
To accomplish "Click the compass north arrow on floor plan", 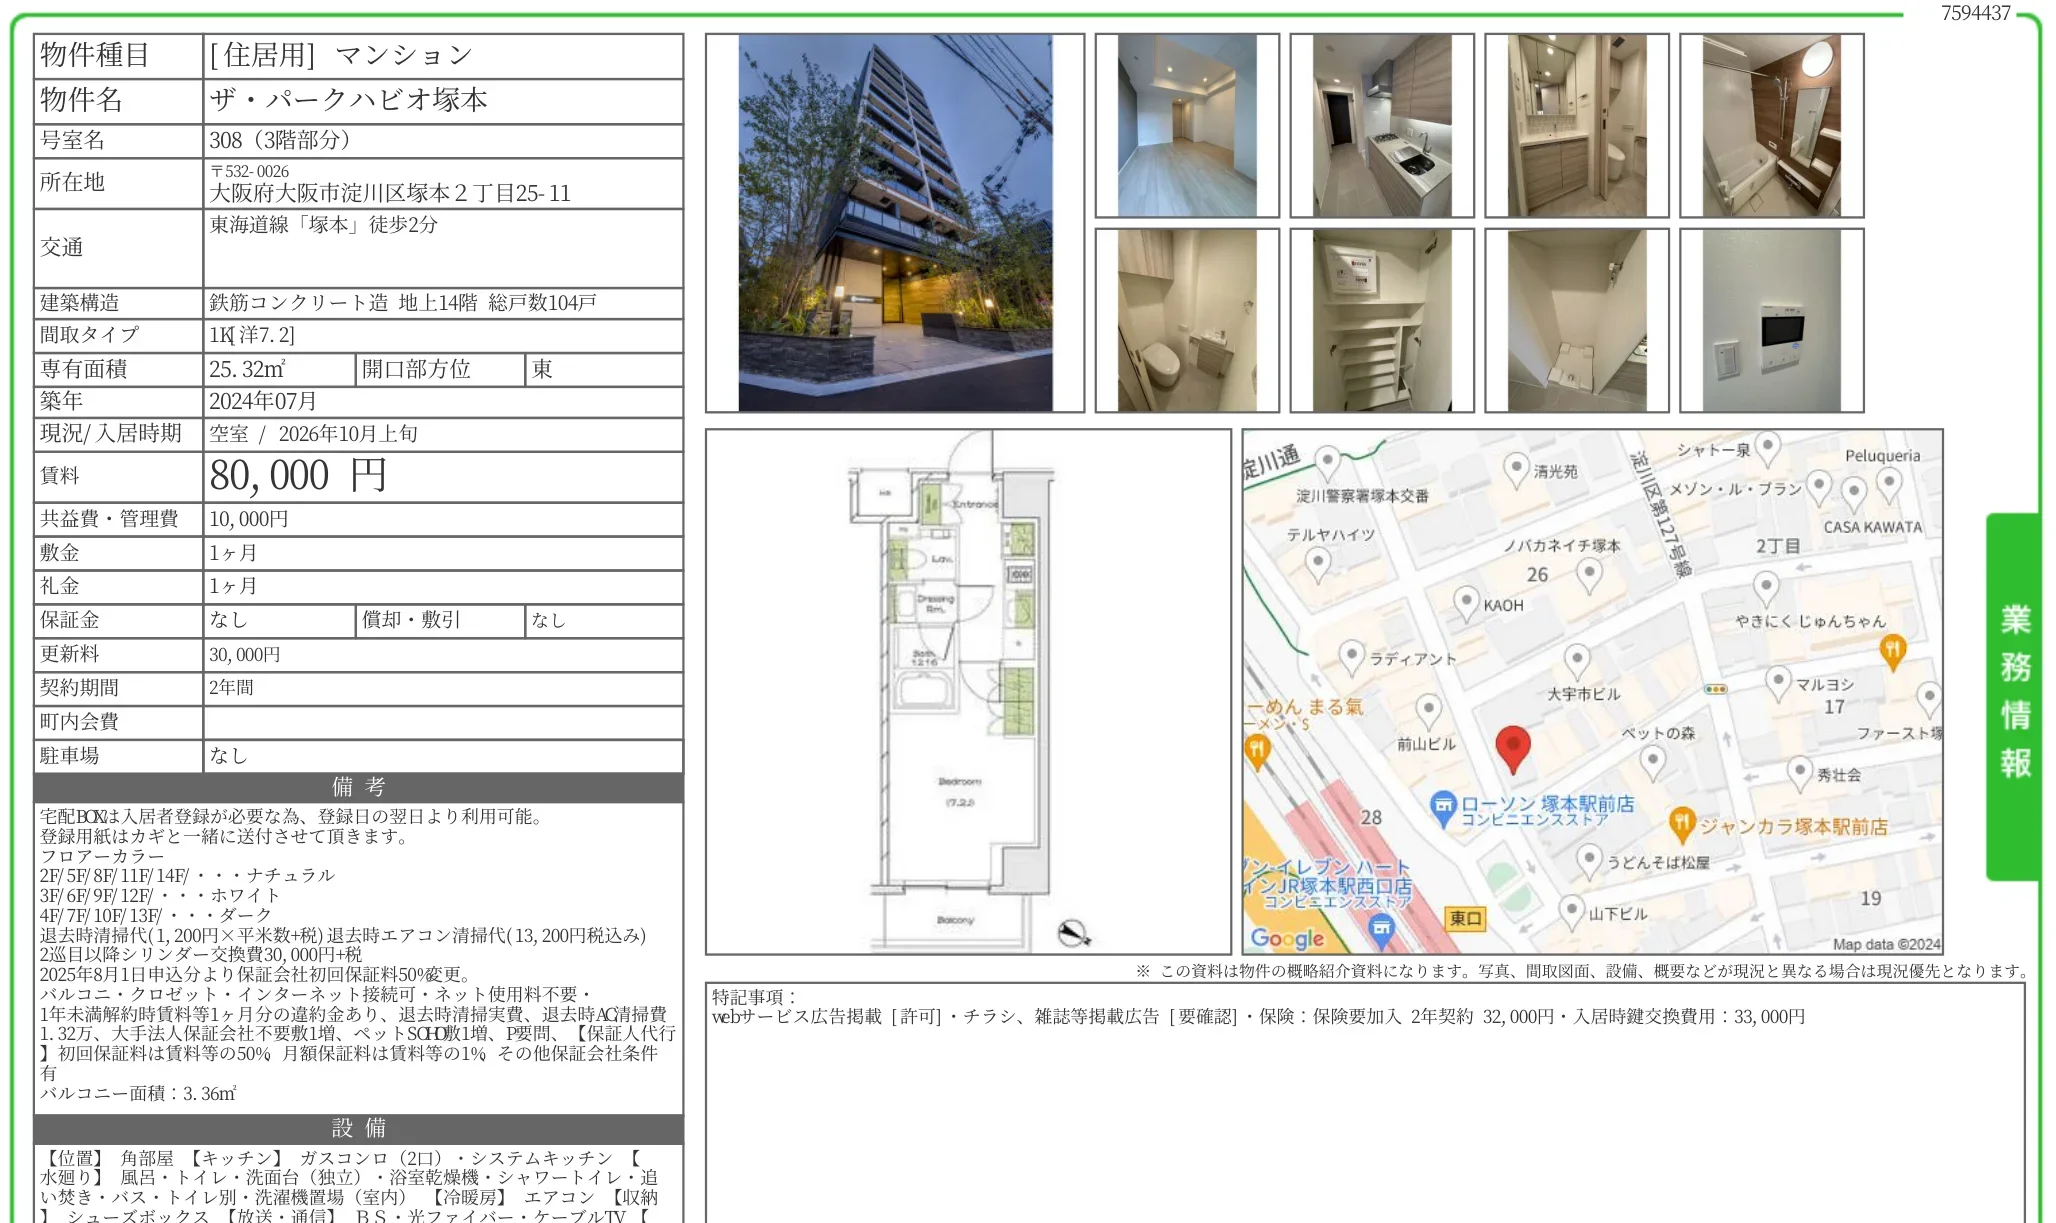I will click(x=1073, y=933).
